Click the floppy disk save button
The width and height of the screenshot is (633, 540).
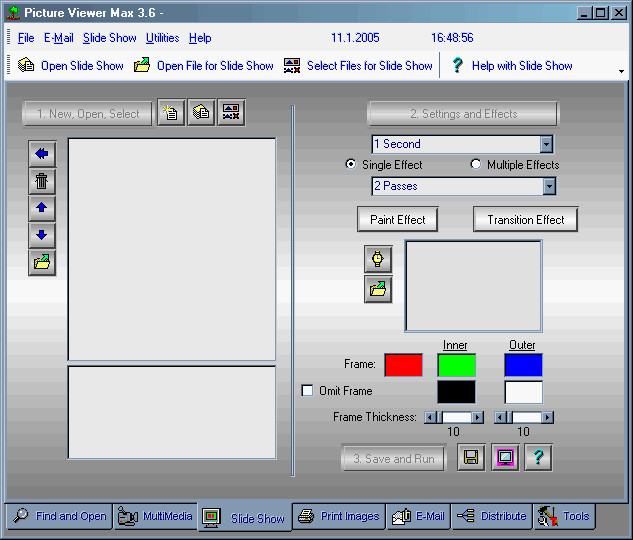[471, 457]
